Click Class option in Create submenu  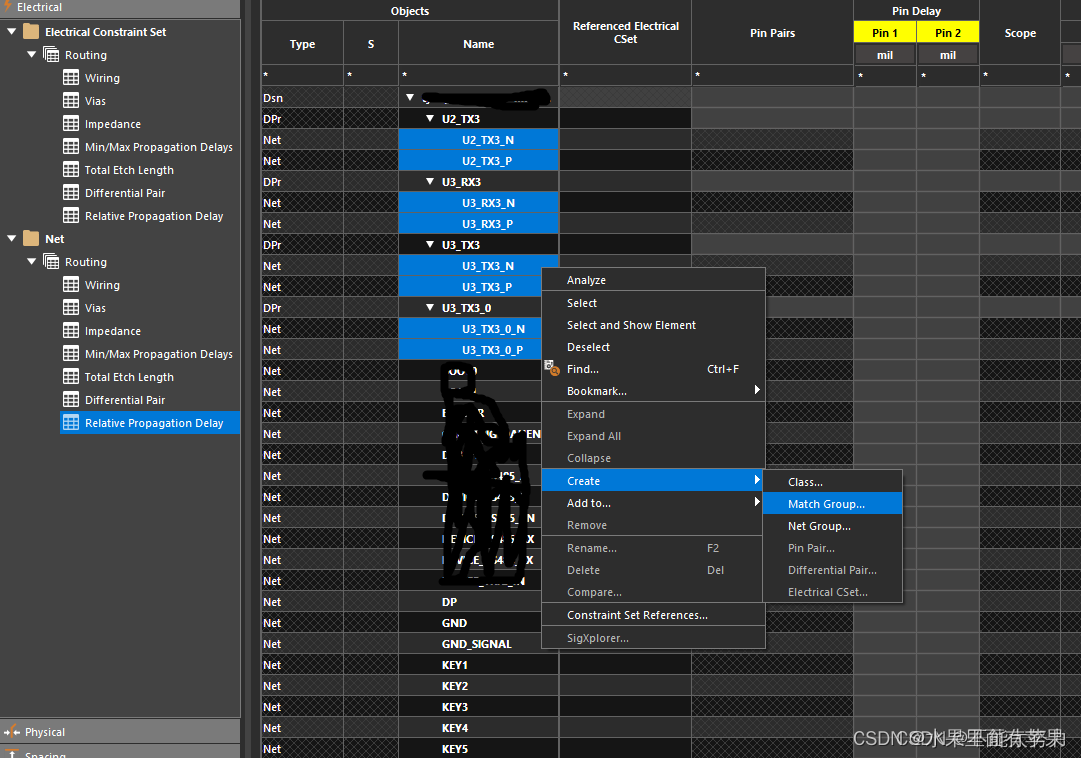pos(805,482)
